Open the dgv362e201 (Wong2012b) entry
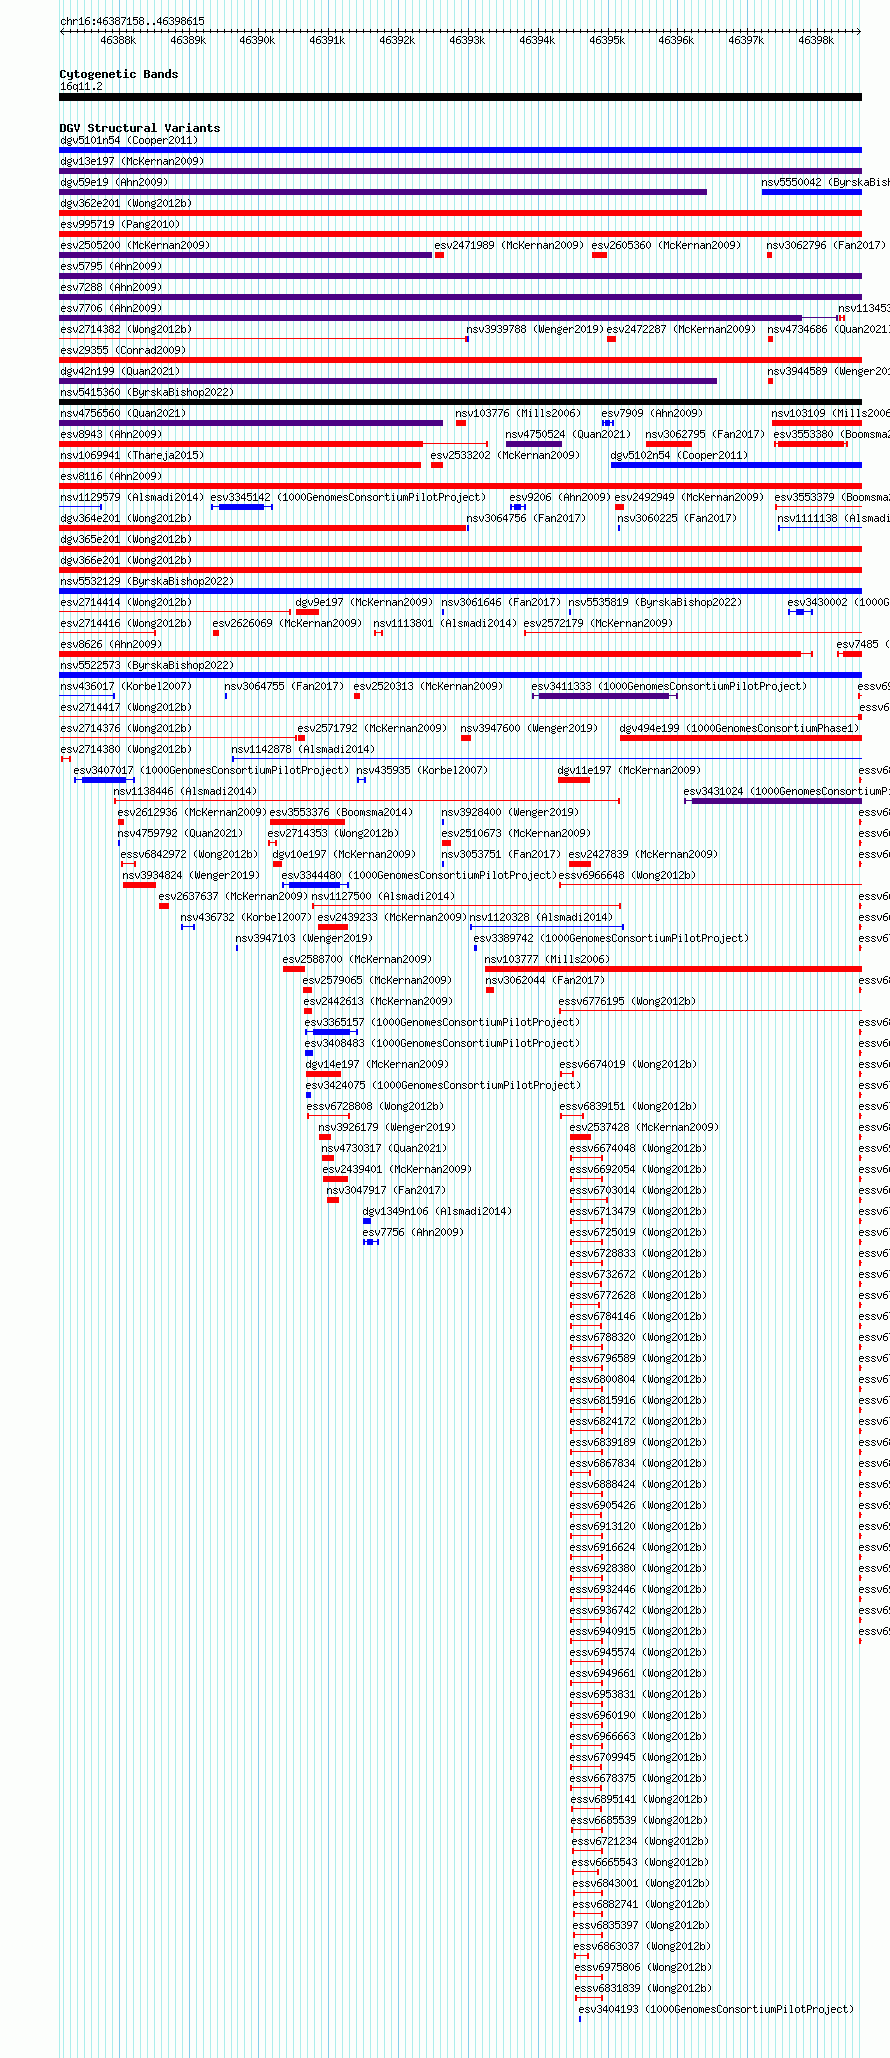The image size is (890, 2058). [x=126, y=204]
